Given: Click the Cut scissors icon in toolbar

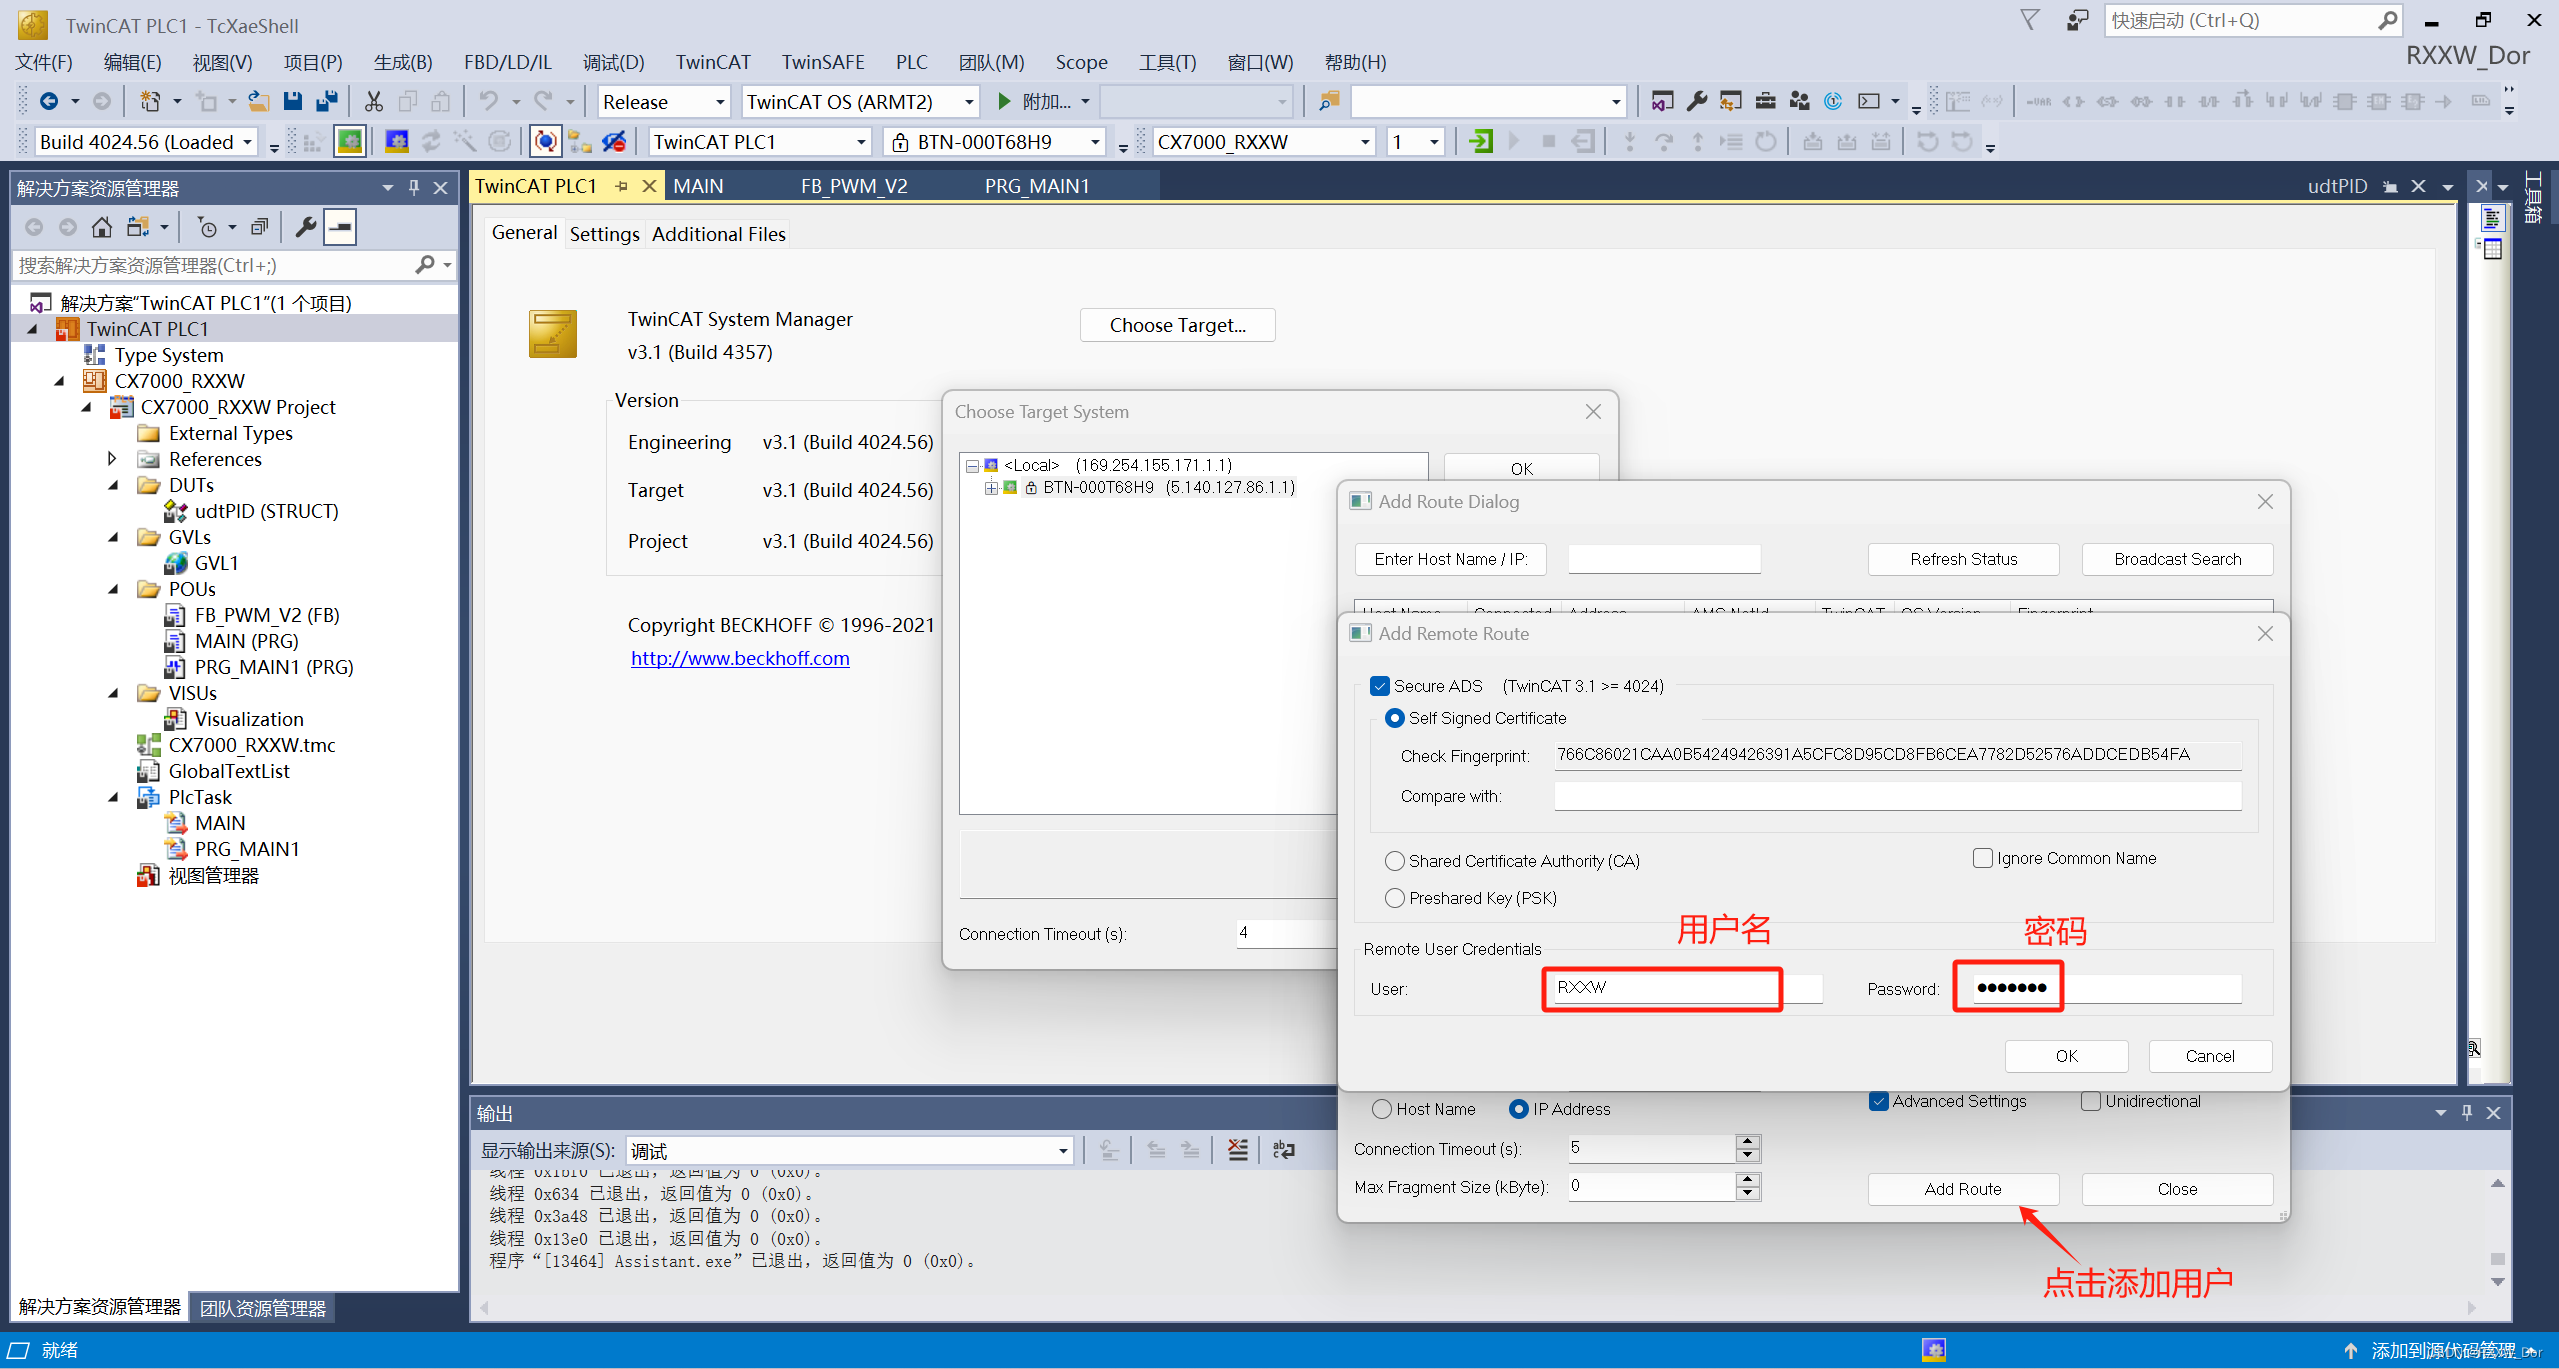Looking at the screenshot, I should [373, 102].
